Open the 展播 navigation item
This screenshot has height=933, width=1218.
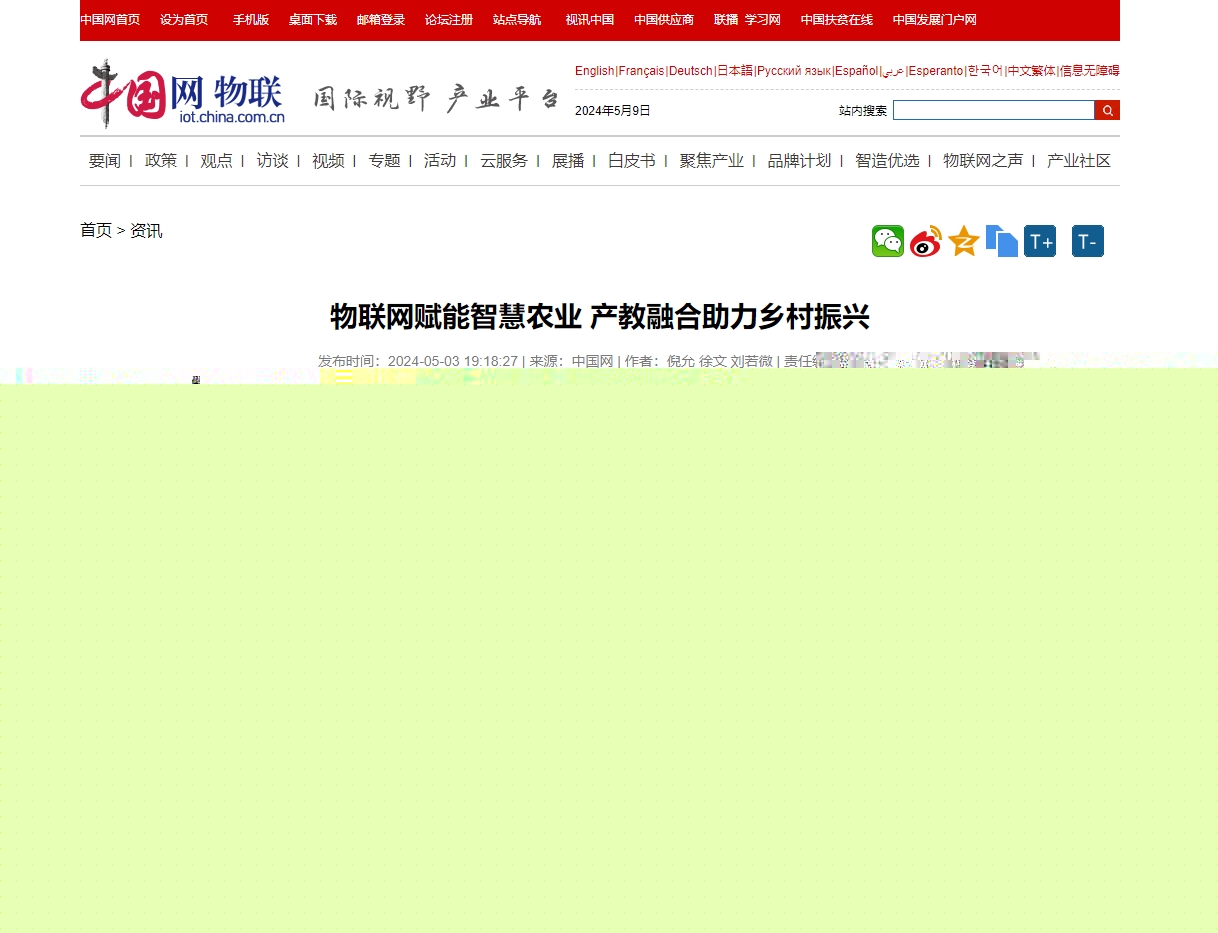pyautogui.click(x=568, y=161)
